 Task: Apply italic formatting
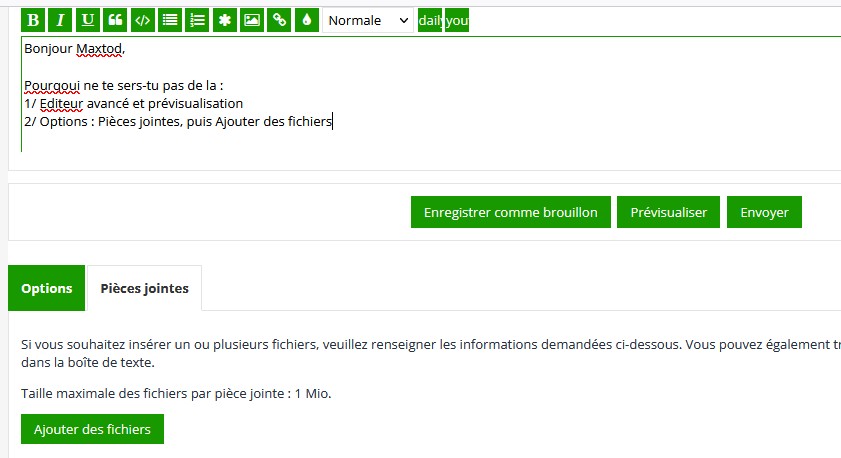[x=61, y=20]
